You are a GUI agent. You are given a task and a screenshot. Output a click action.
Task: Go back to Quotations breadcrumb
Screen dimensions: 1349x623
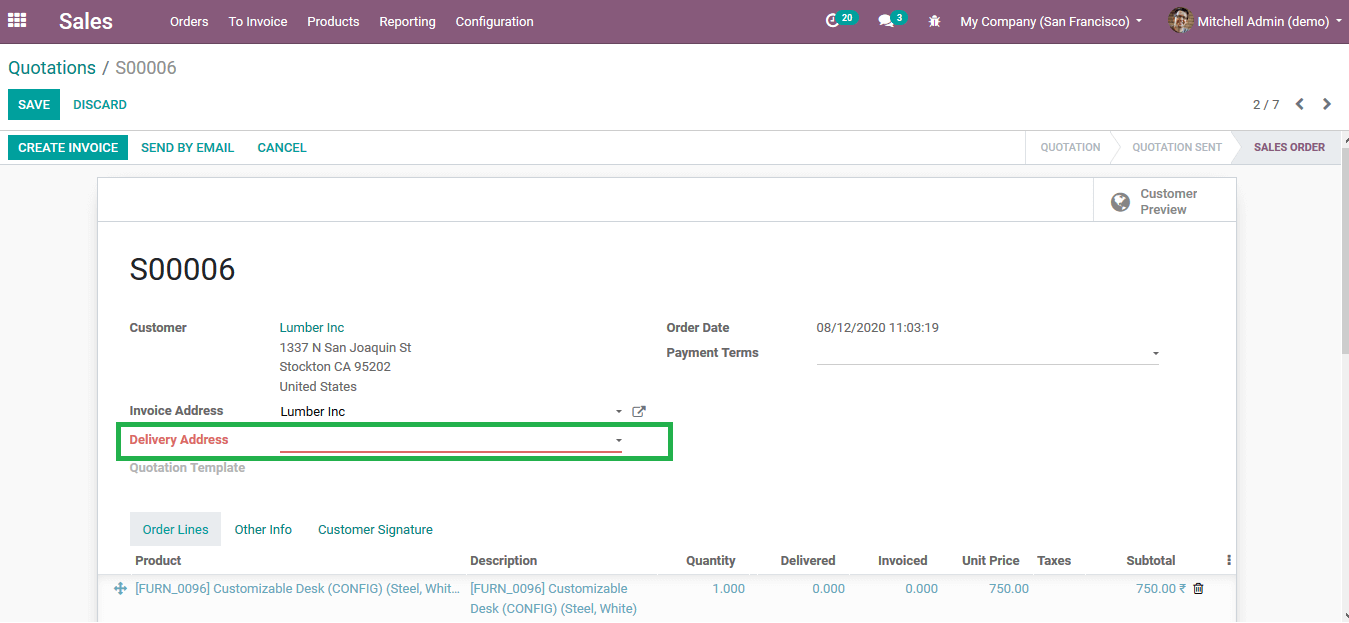pyautogui.click(x=52, y=68)
